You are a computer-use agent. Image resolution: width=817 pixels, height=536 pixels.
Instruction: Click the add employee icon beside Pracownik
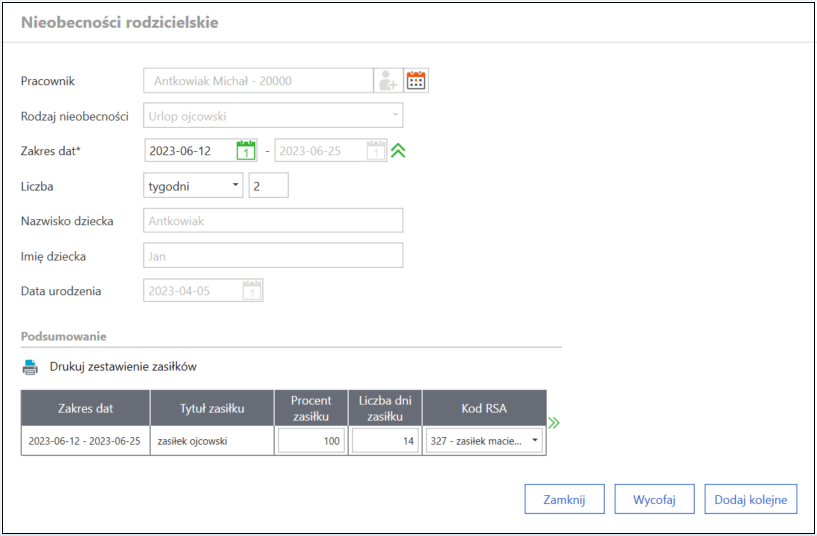point(388,81)
